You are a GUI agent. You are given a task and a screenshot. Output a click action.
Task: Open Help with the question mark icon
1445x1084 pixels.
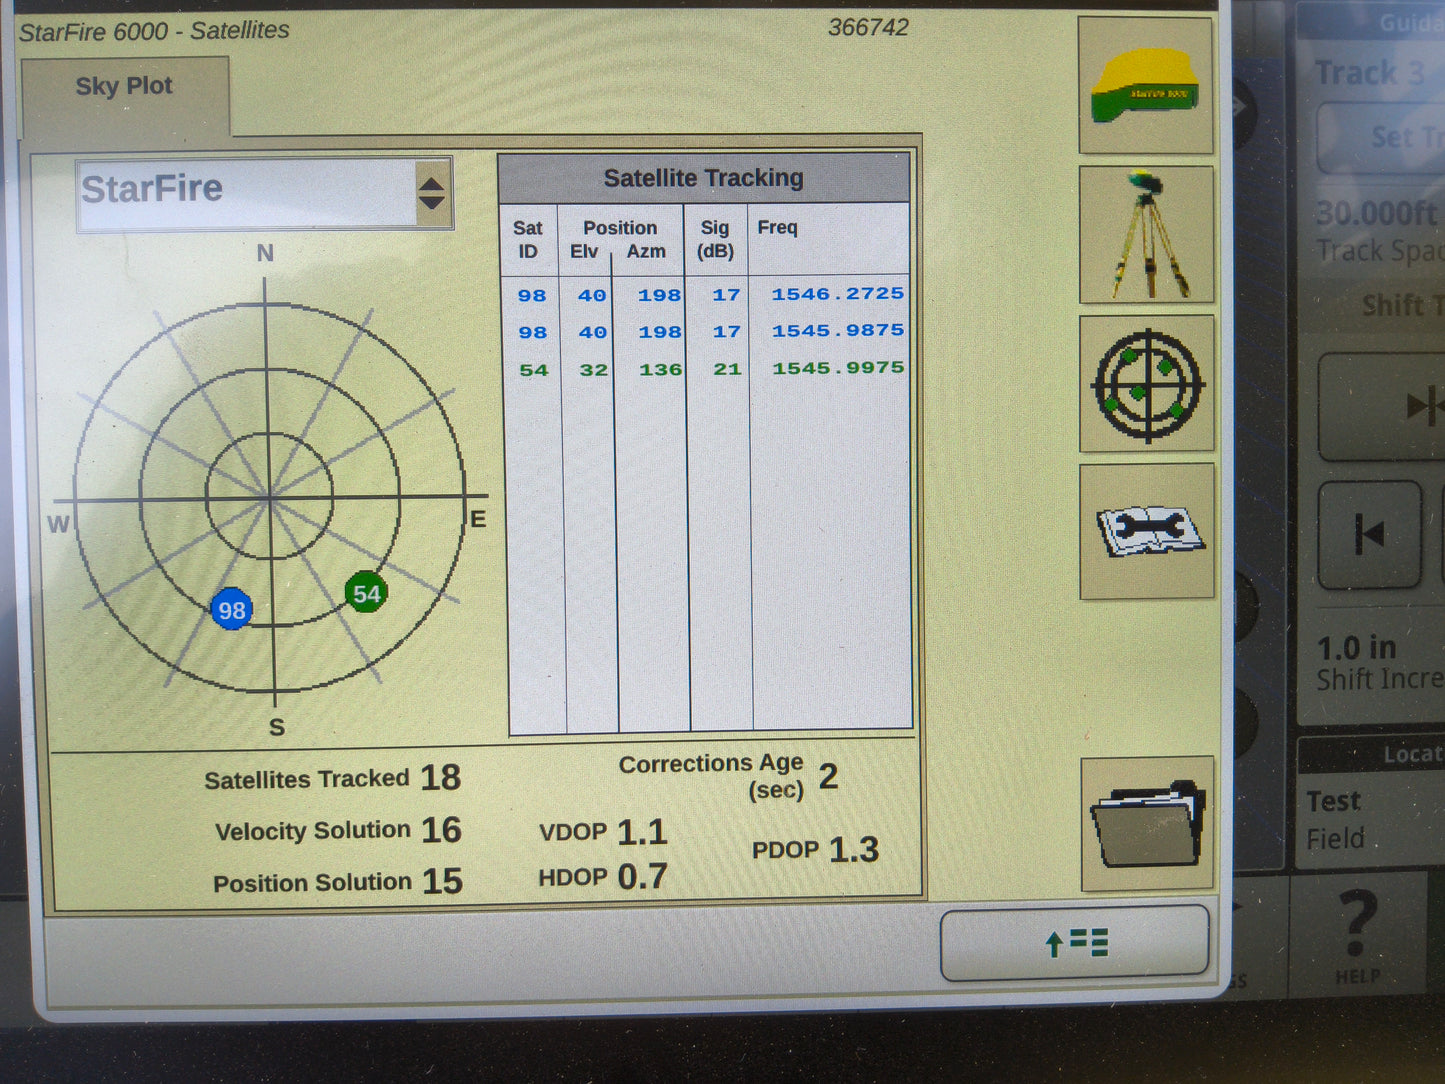click(1358, 930)
